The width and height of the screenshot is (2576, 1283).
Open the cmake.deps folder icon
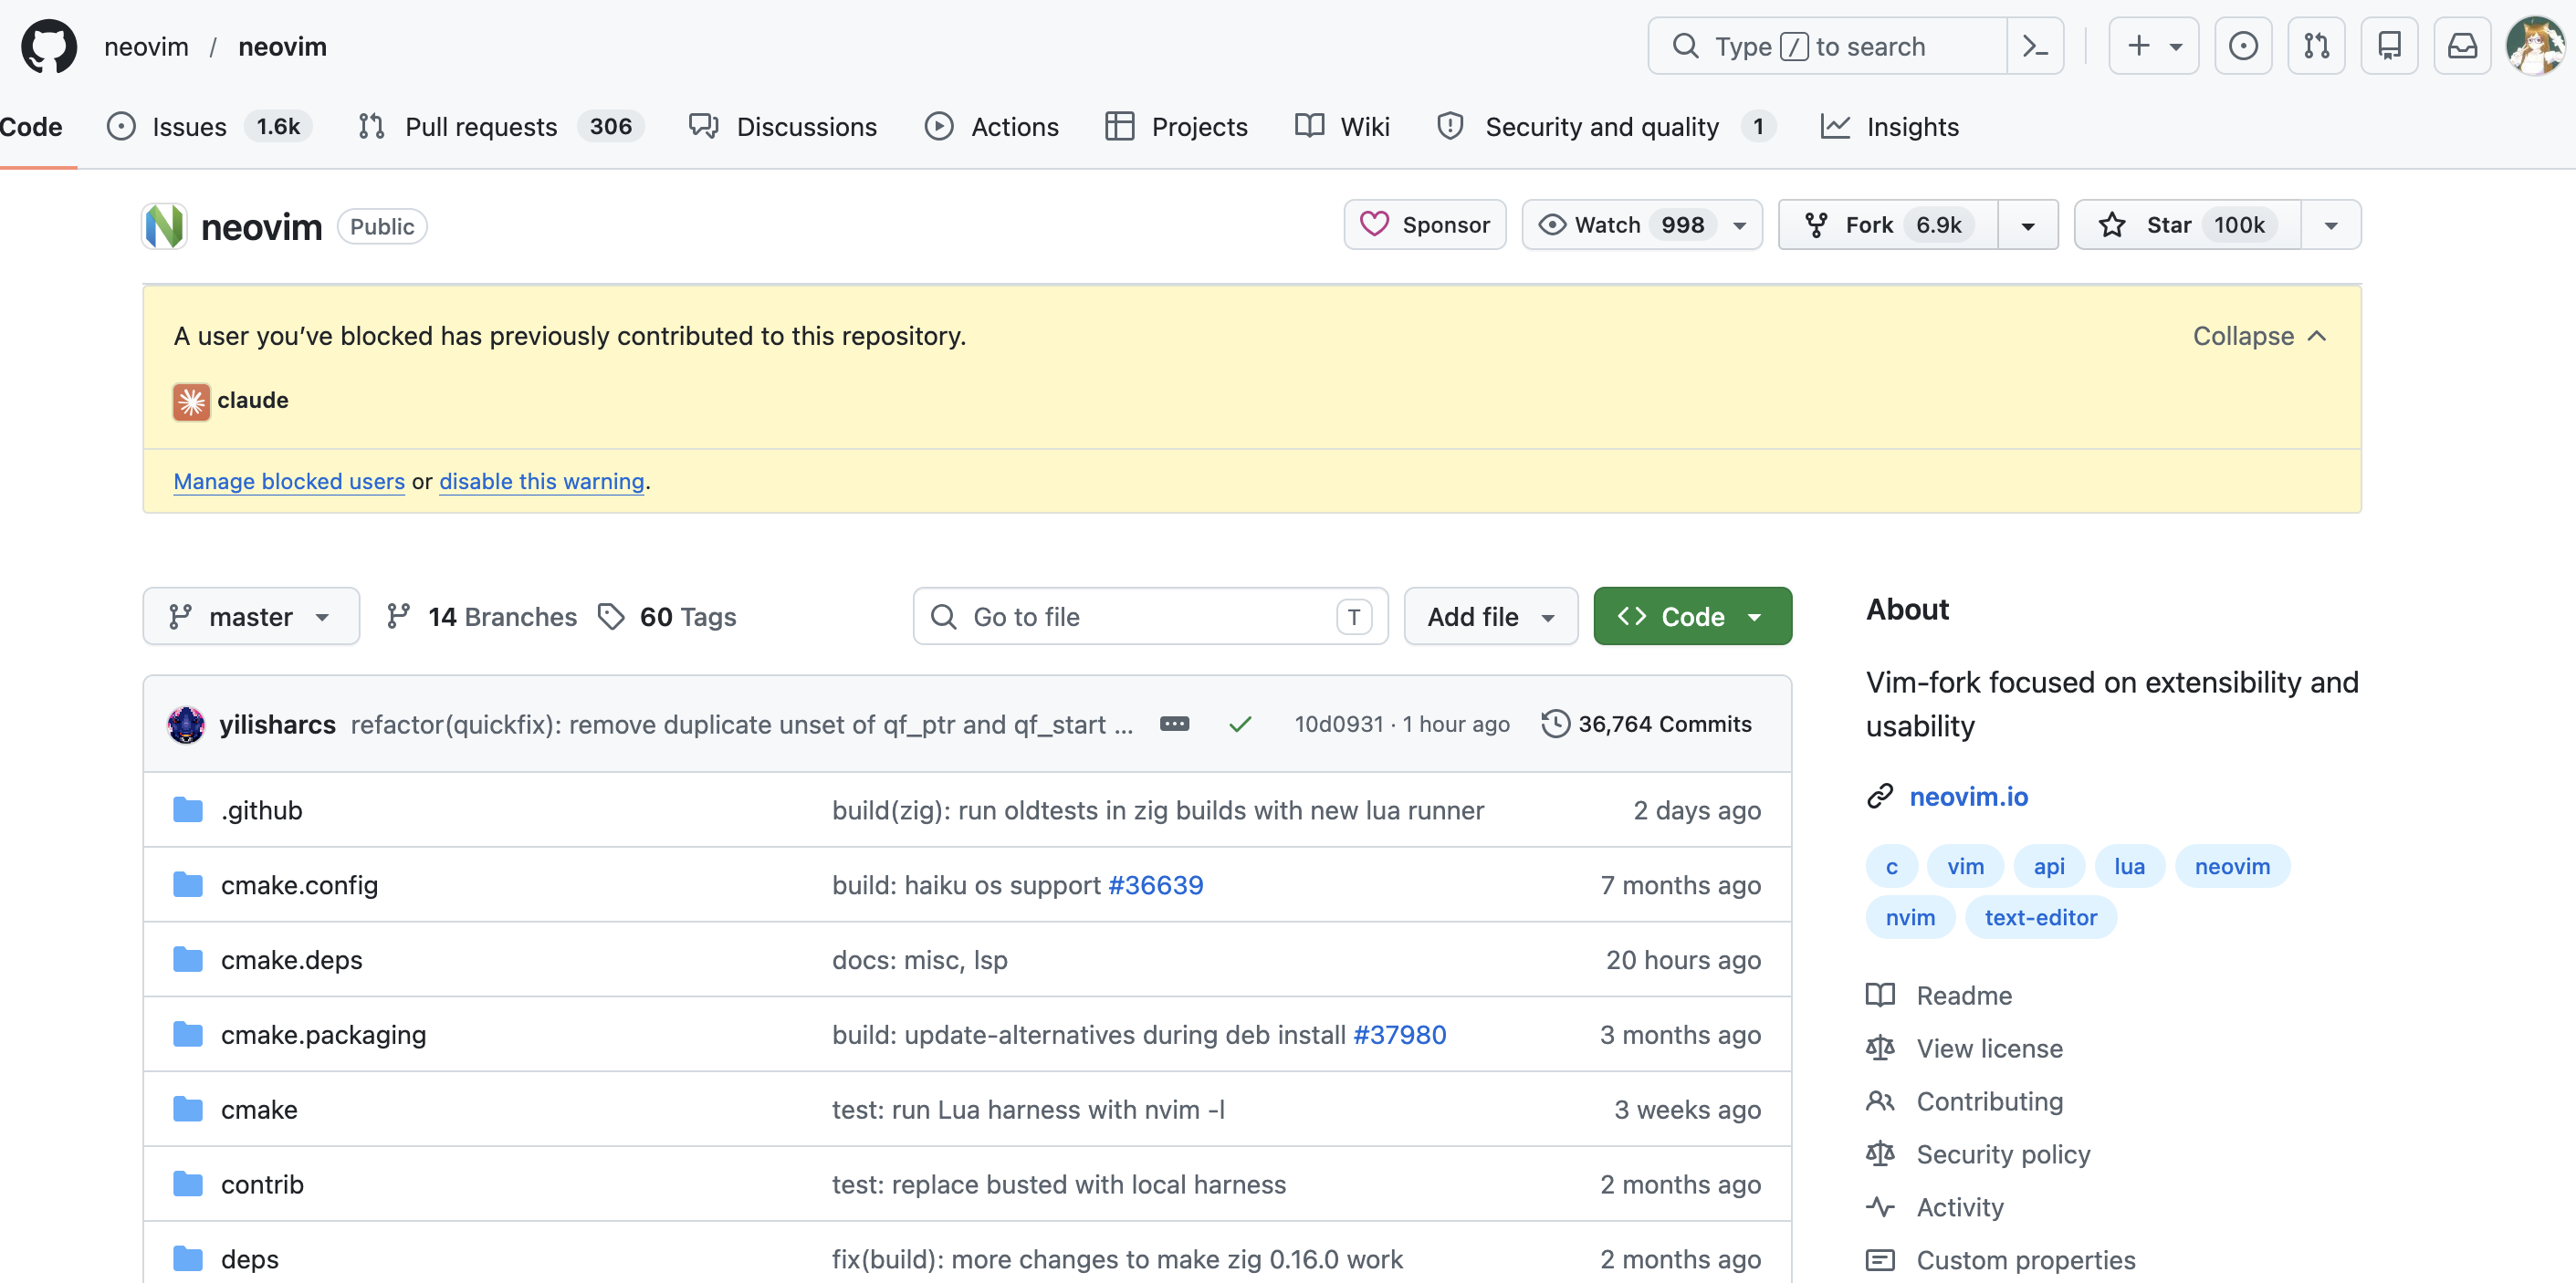click(188, 960)
